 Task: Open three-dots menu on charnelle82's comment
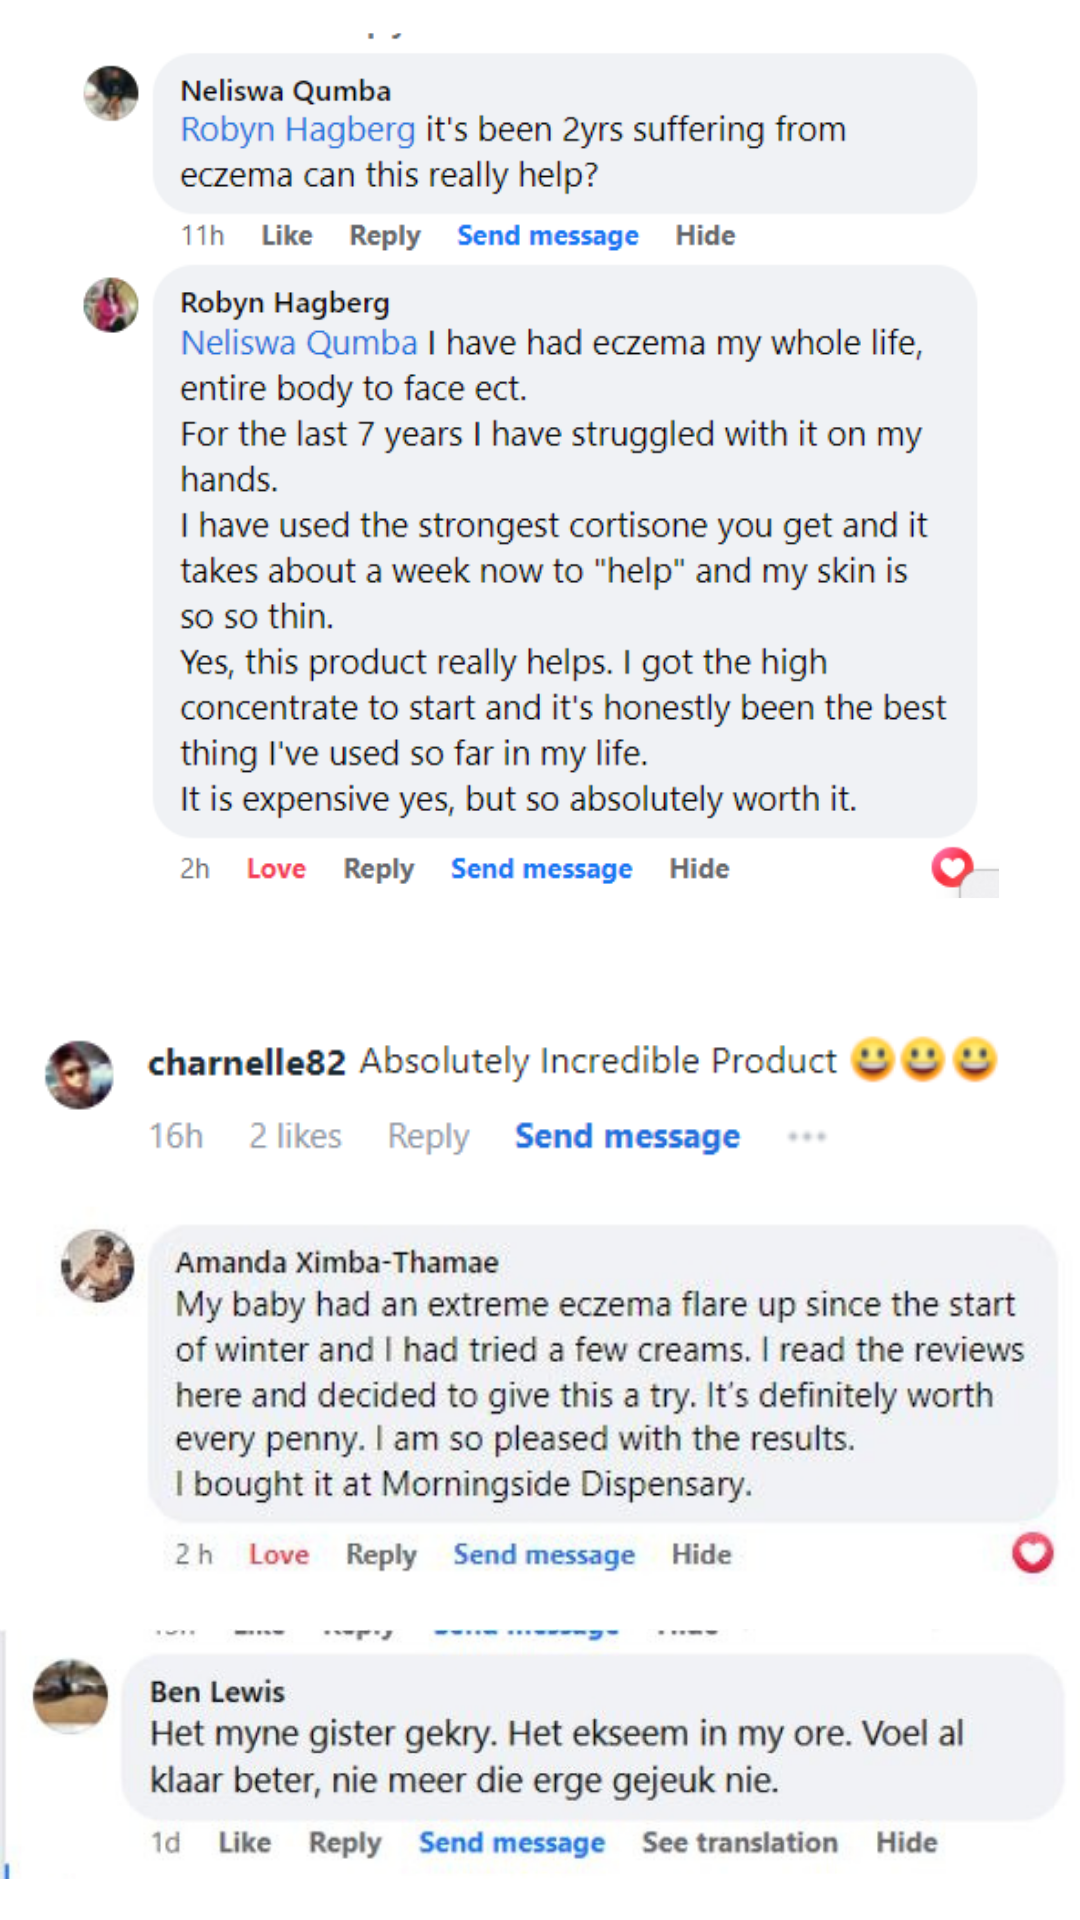coord(806,1137)
